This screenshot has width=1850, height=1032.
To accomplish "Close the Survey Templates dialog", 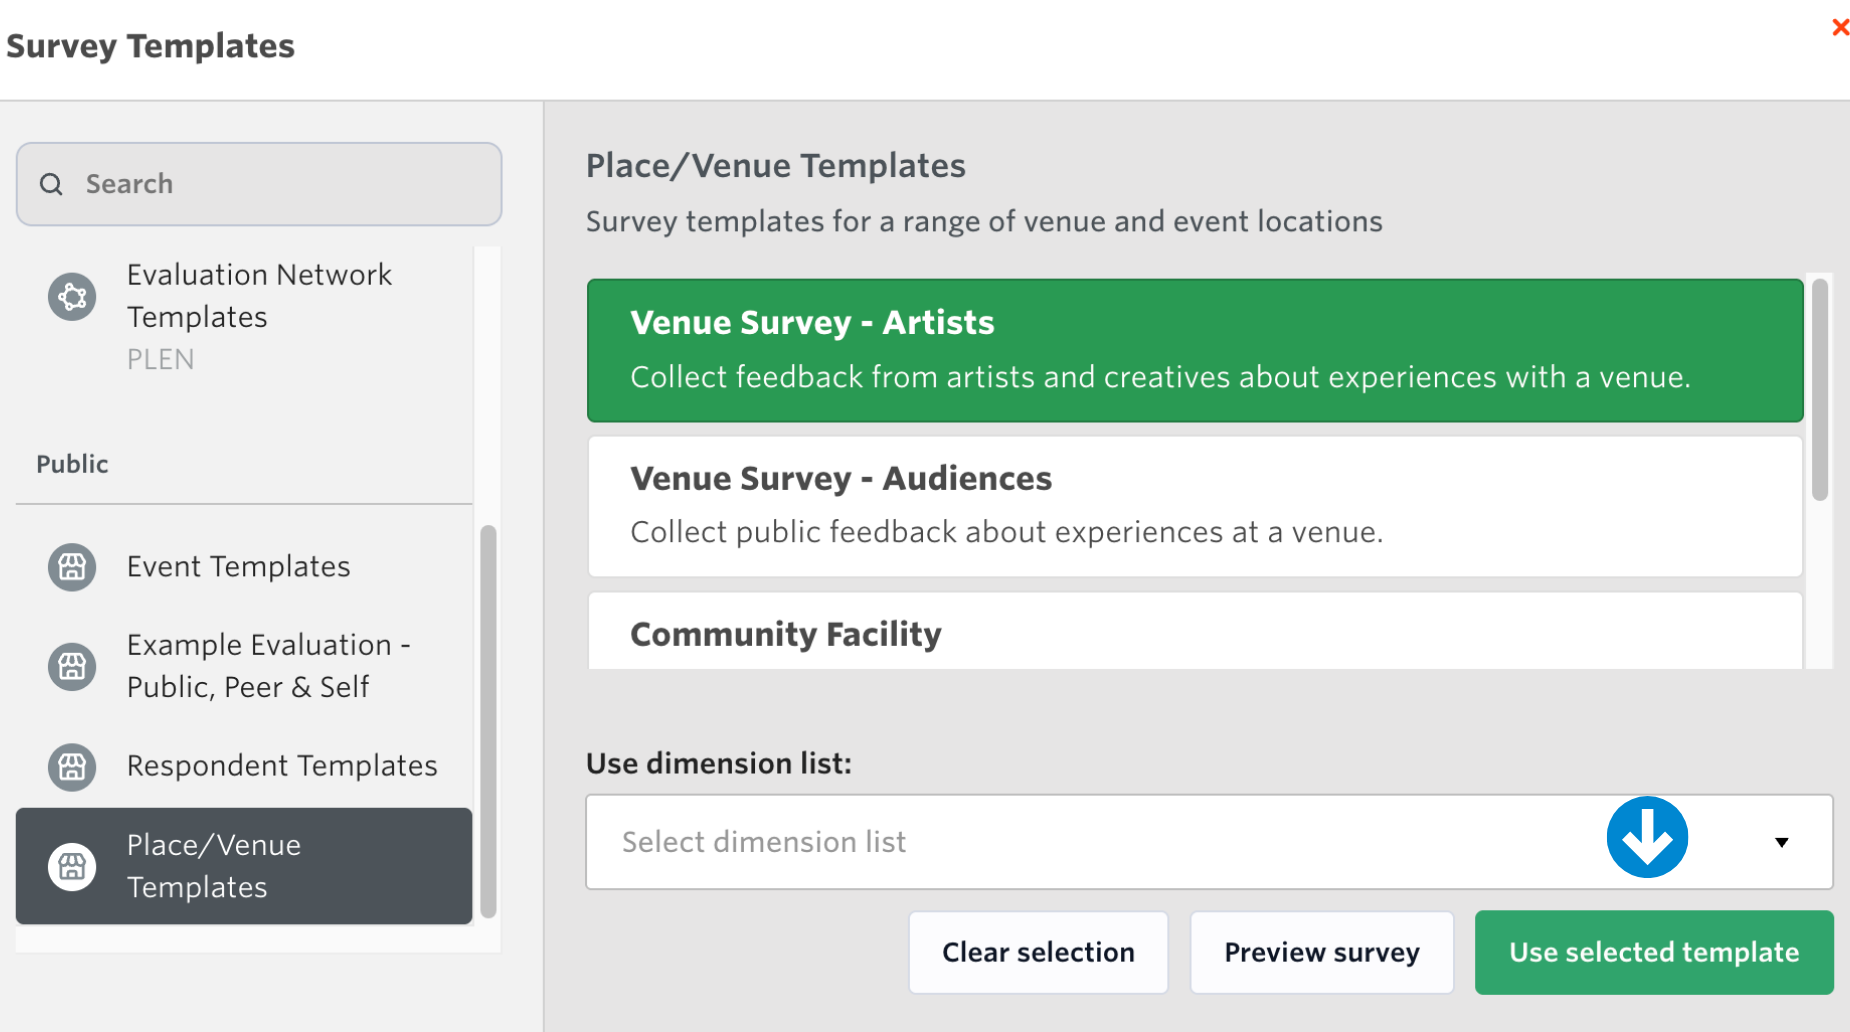I will point(1839,27).
